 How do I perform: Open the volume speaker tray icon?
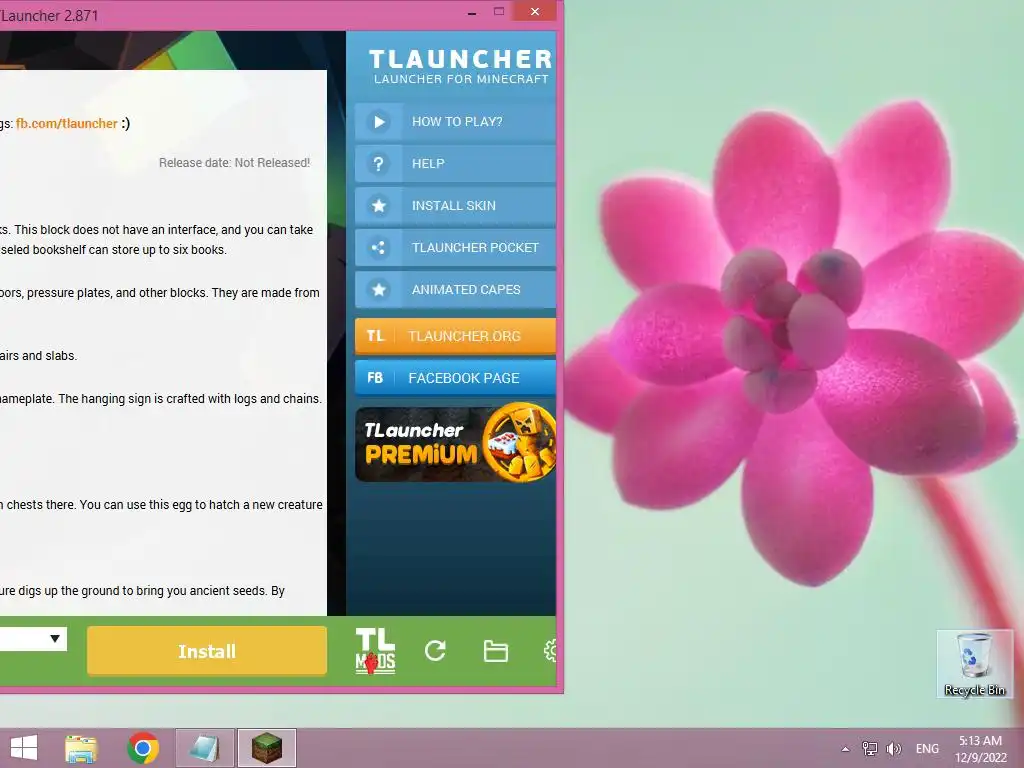pyautogui.click(x=893, y=748)
